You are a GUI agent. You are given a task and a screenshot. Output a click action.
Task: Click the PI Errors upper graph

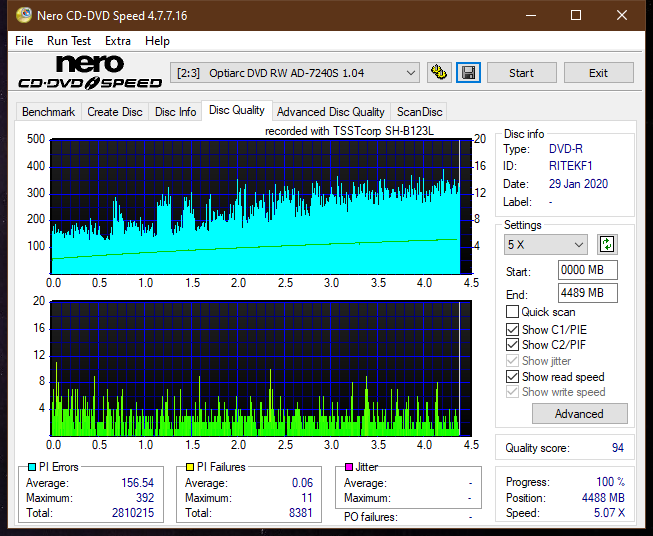[x=261, y=207]
